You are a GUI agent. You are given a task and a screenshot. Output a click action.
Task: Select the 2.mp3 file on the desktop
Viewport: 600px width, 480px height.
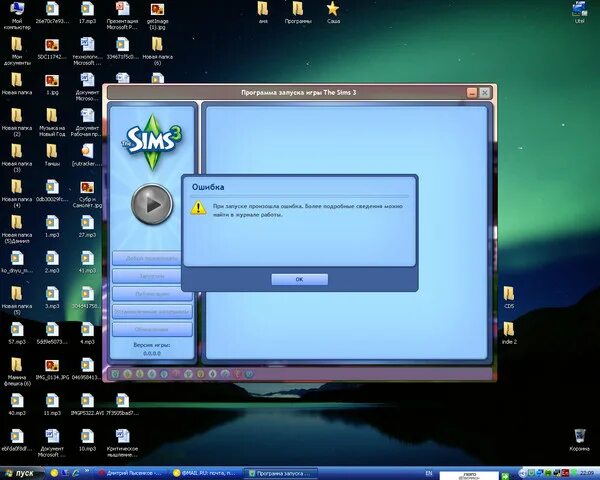[x=52, y=262]
